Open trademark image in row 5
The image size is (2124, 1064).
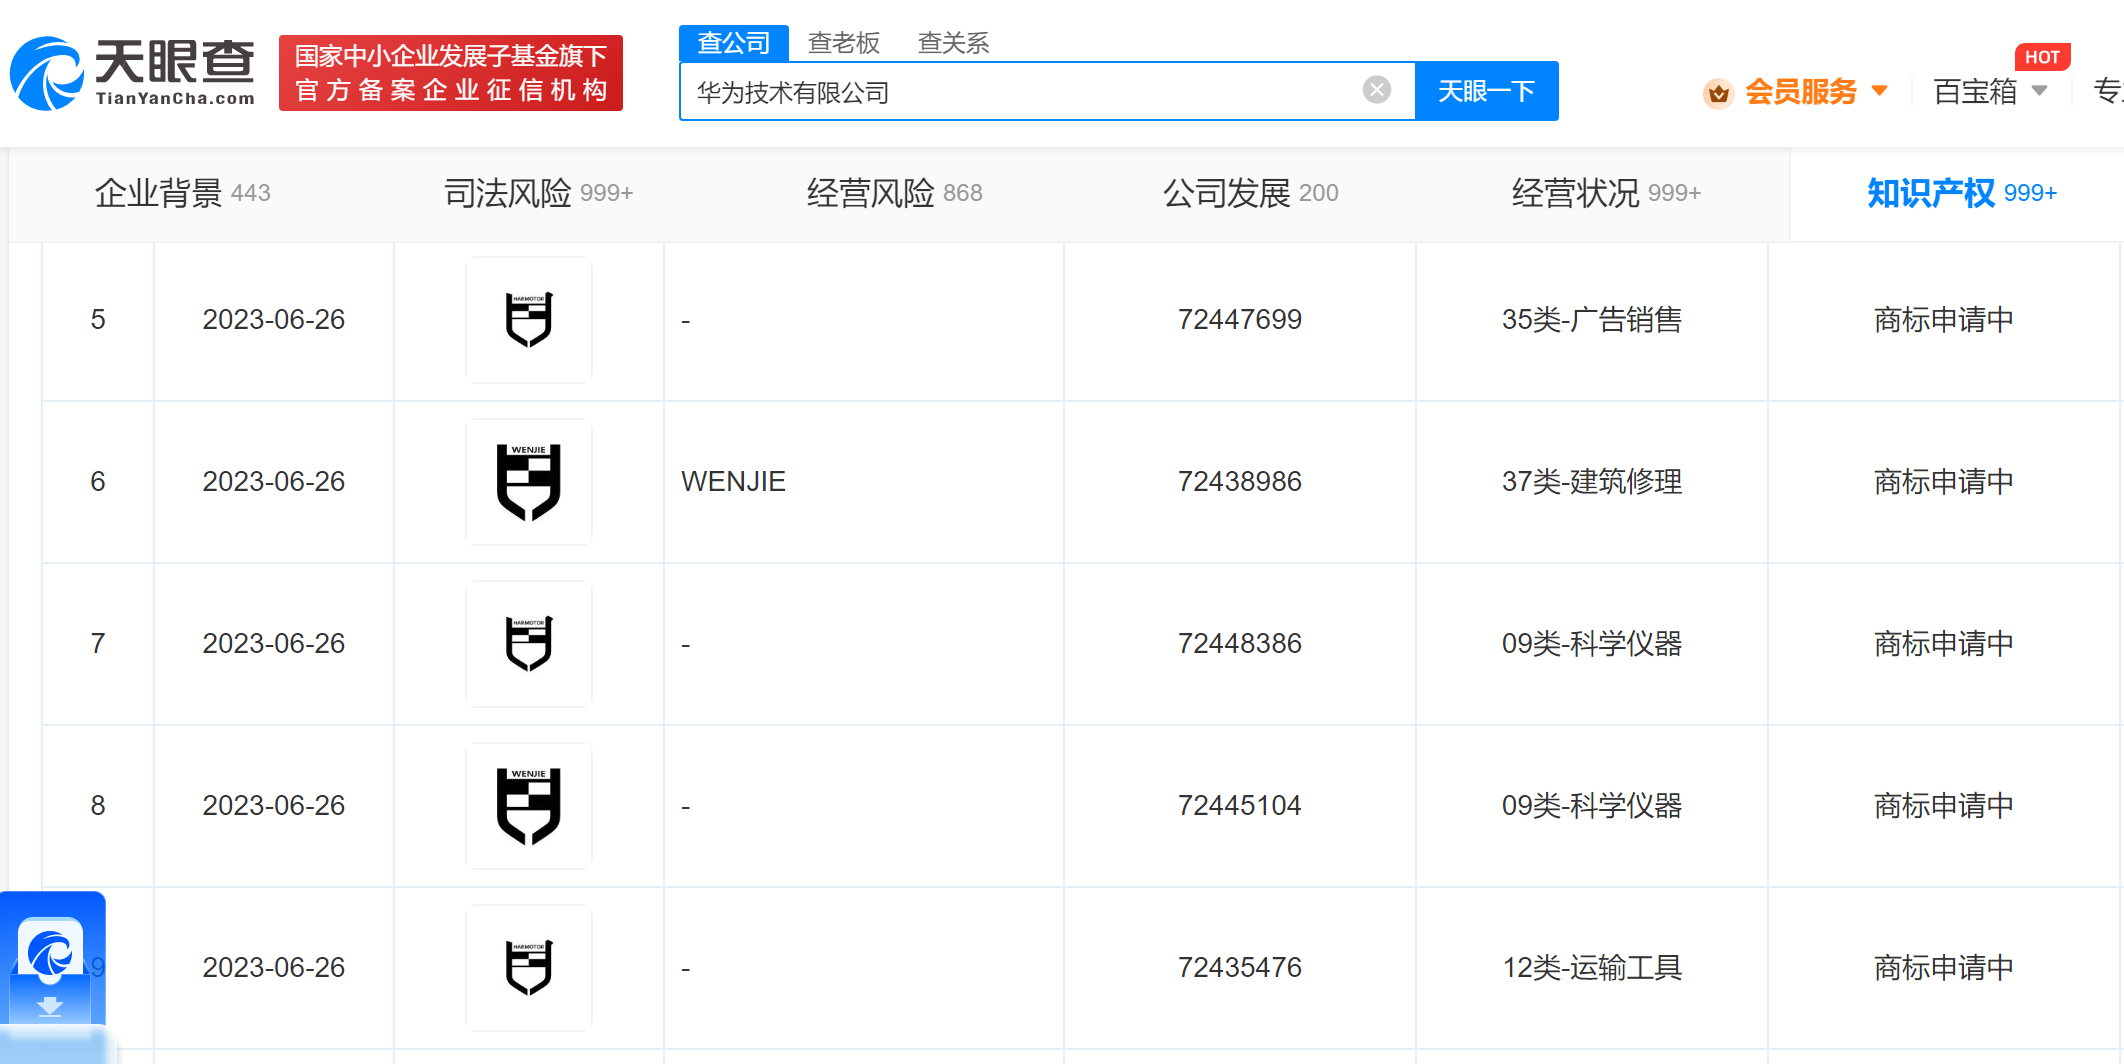click(x=529, y=320)
